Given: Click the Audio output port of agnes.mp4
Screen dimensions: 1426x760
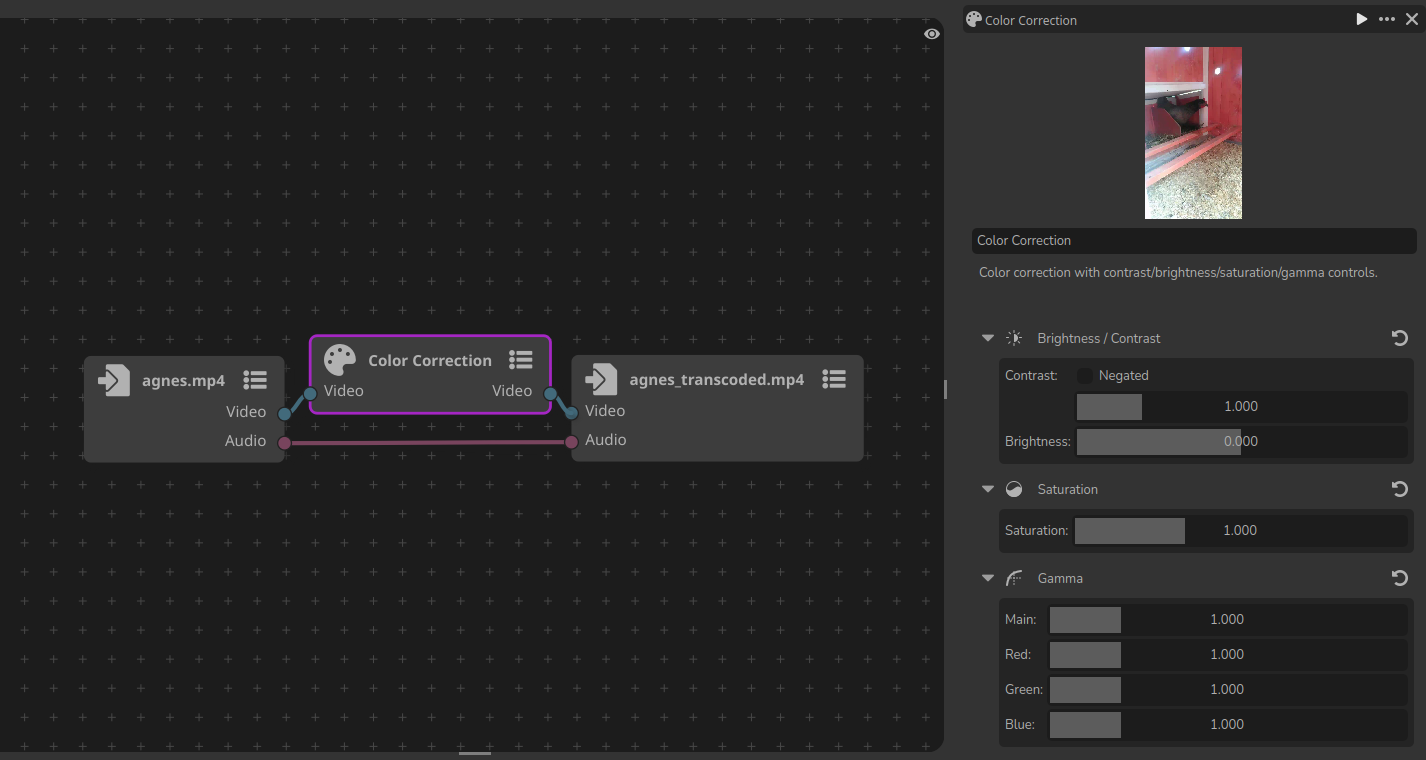Looking at the screenshot, I should 284,442.
